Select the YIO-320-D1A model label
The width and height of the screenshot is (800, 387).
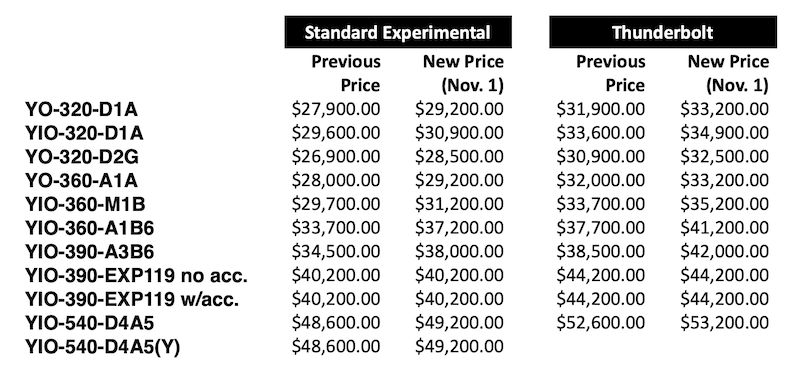(84, 133)
